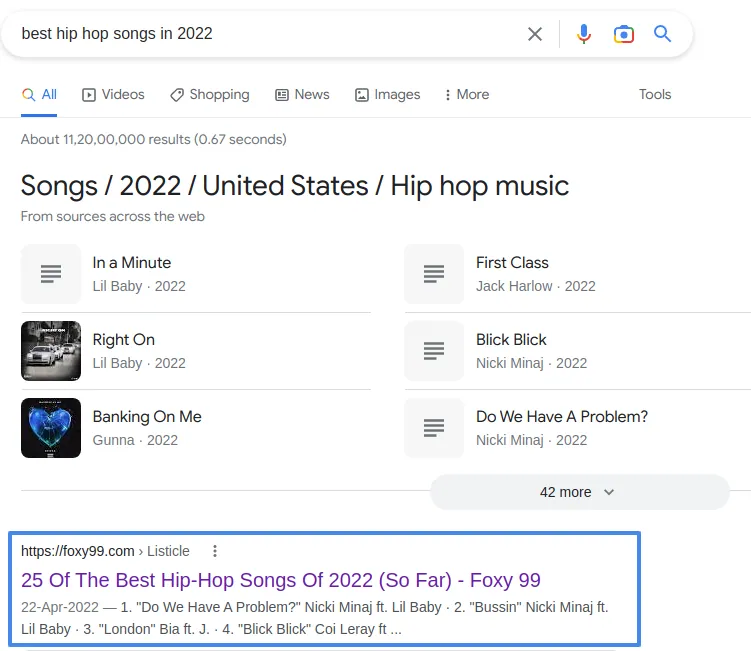Switch to the Shopping tab
The width and height of the screenshot is (751, 651).
click(210, 94)
